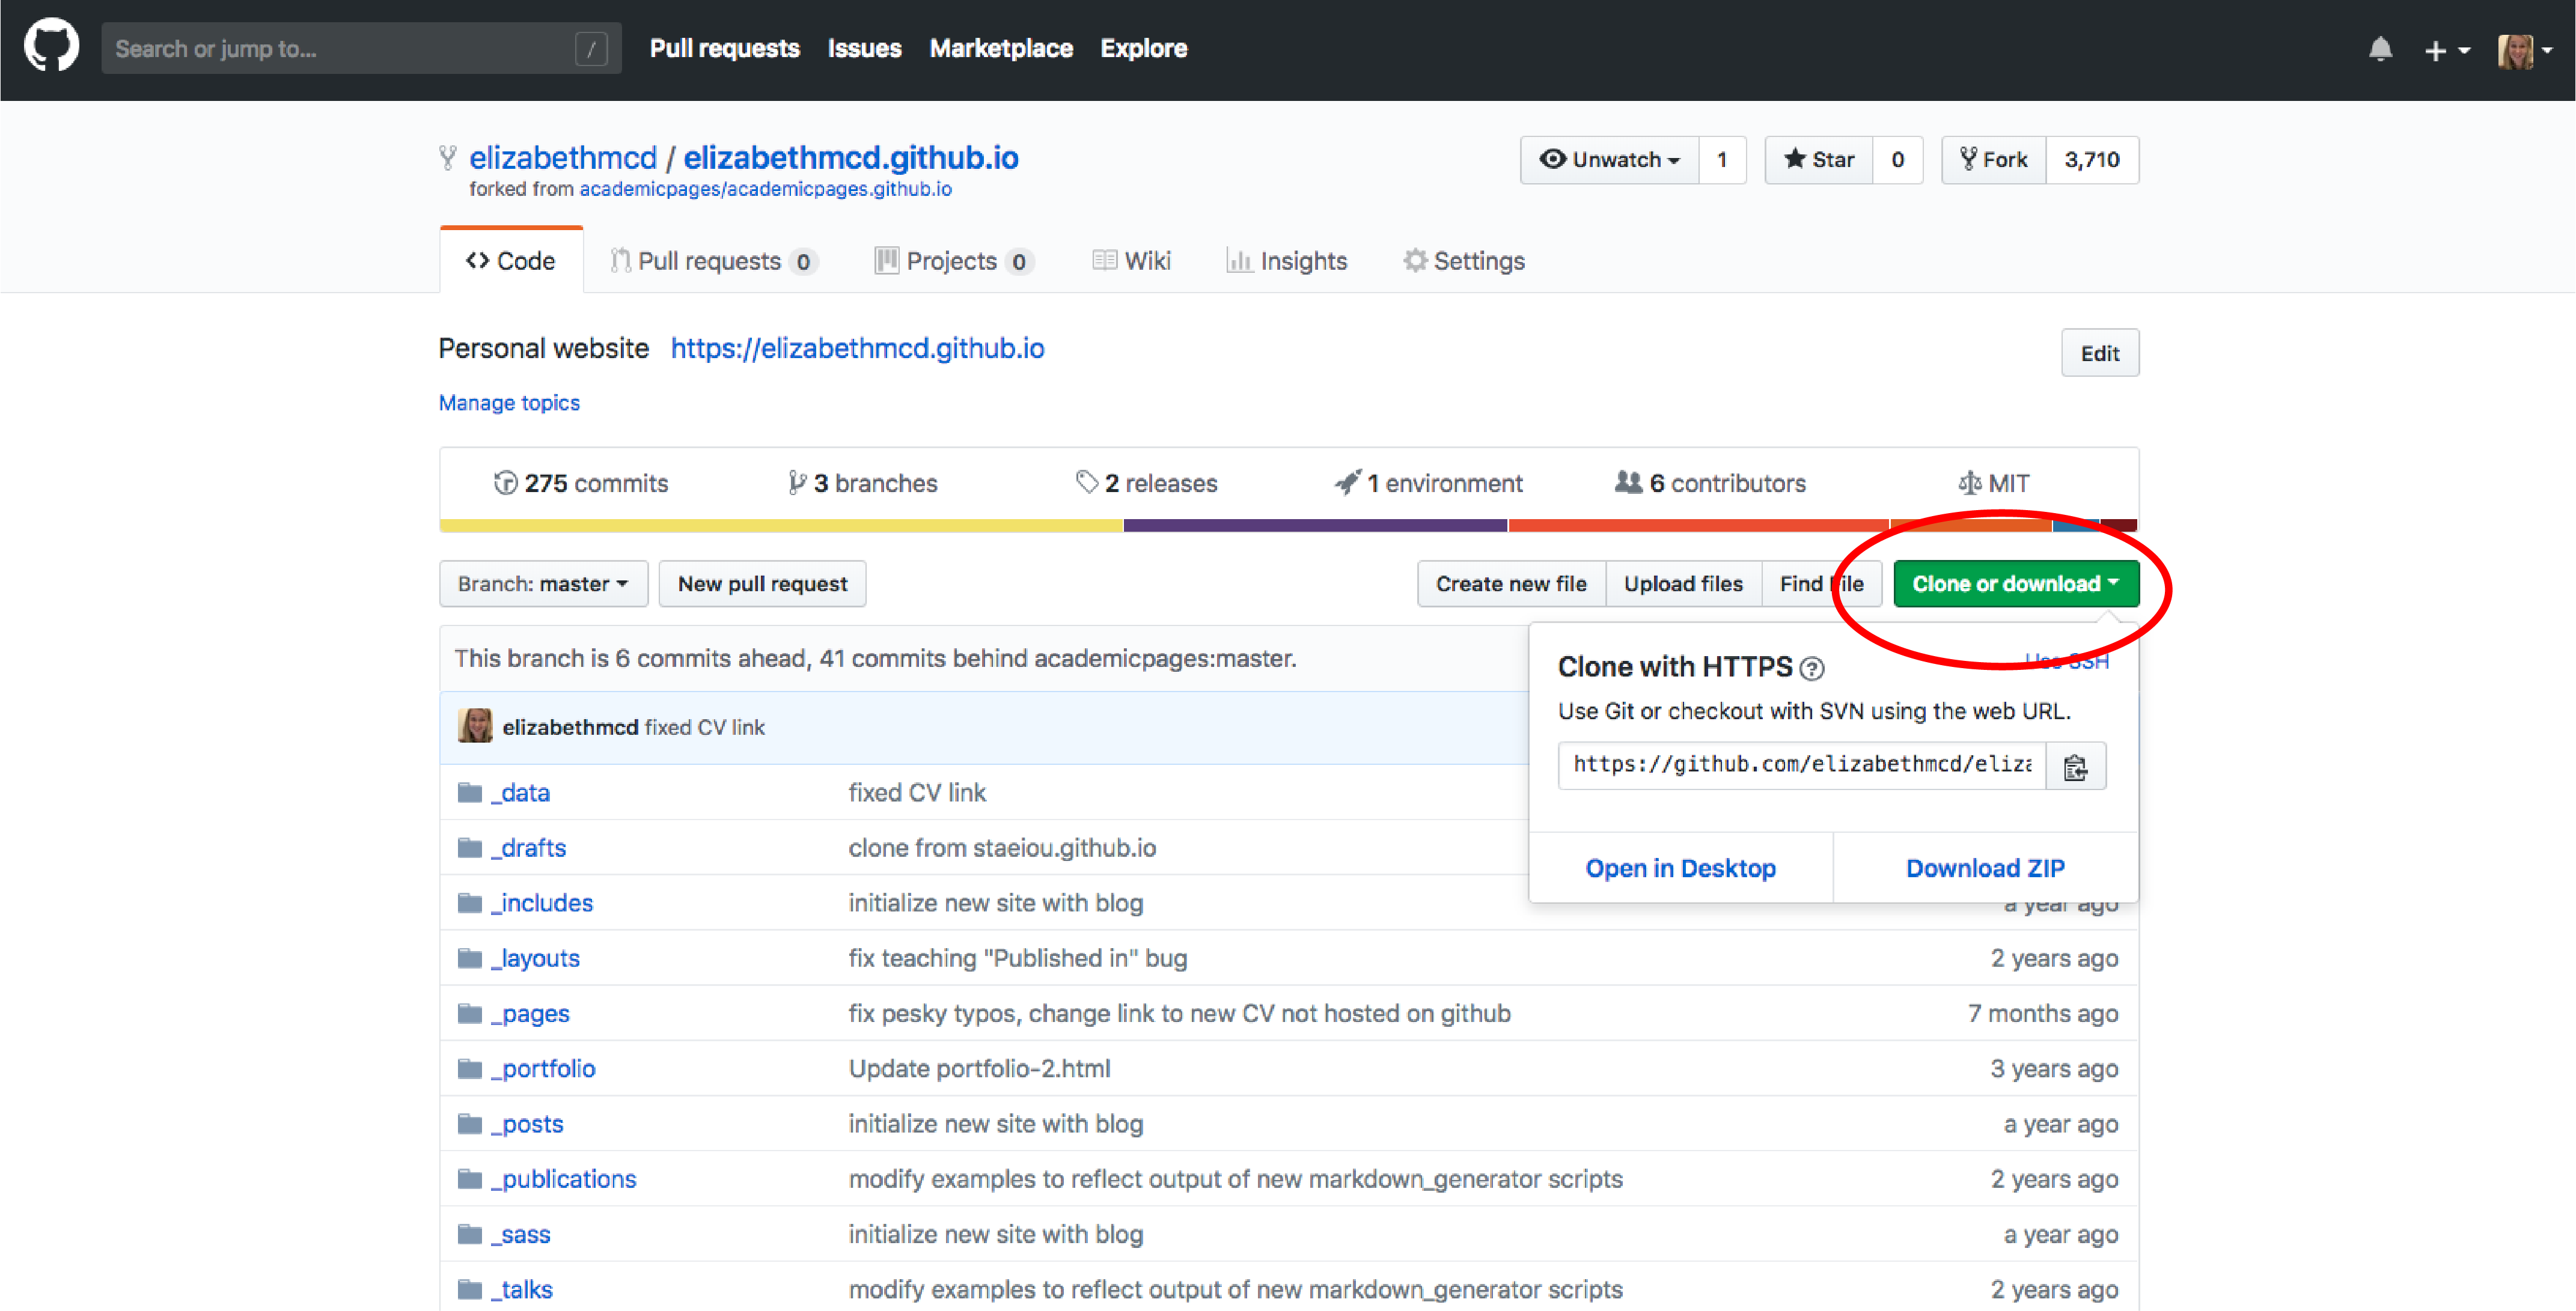The image size is (2576, 1311).
Task: Open the _publications folder
Action: point(564,1179)
